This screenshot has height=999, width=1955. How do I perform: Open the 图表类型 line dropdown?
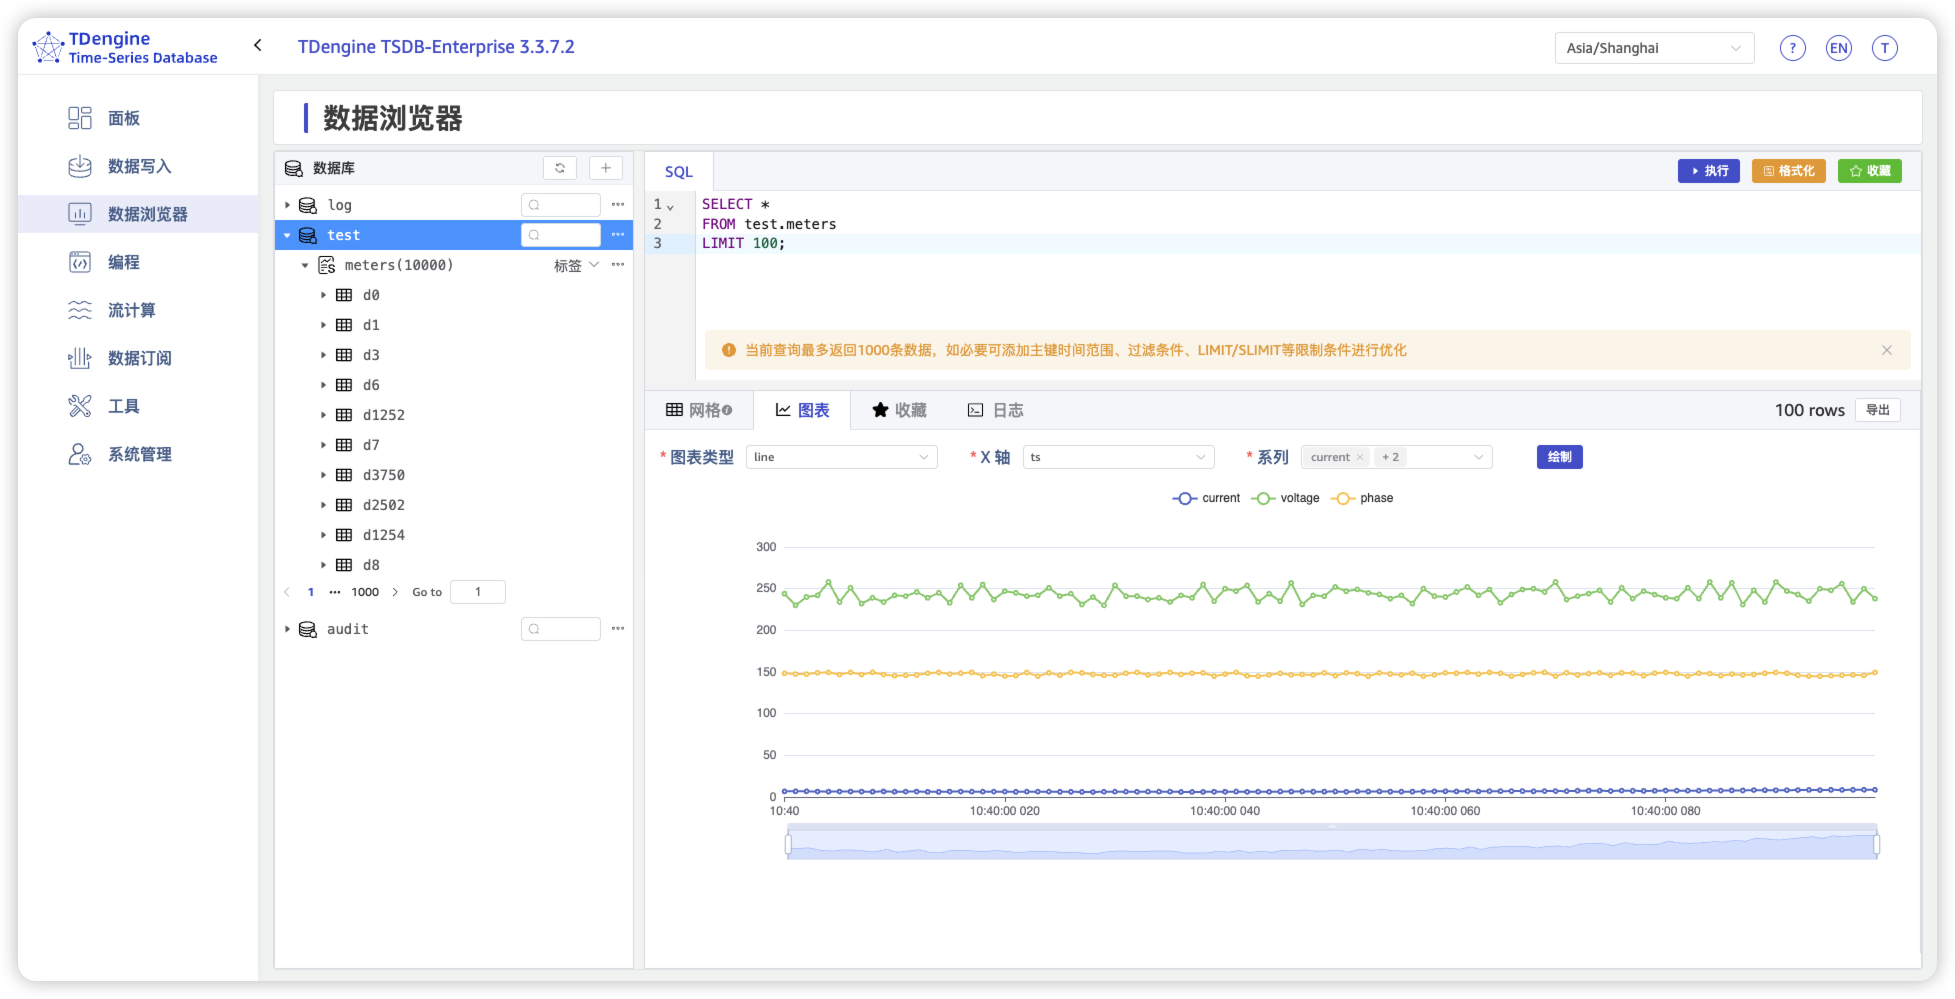coord(841,457)
